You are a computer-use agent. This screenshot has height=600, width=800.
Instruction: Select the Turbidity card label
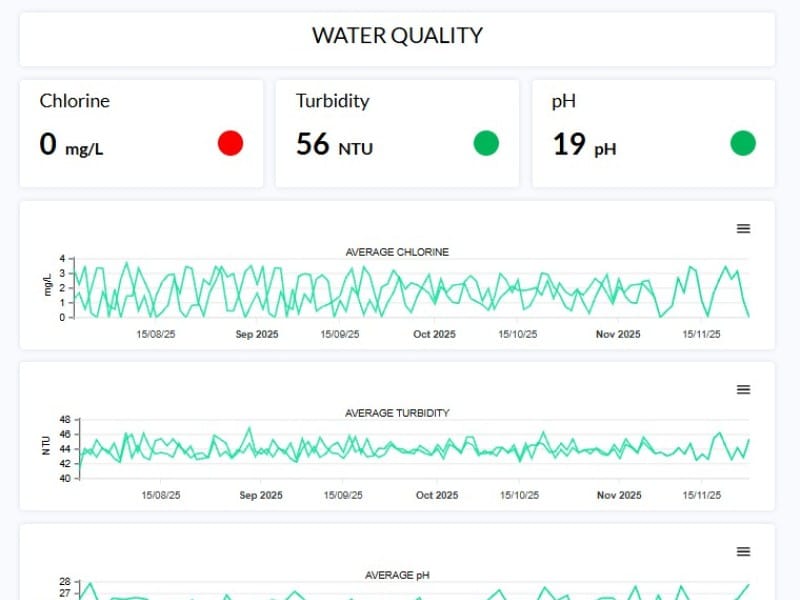coord(332,101)
